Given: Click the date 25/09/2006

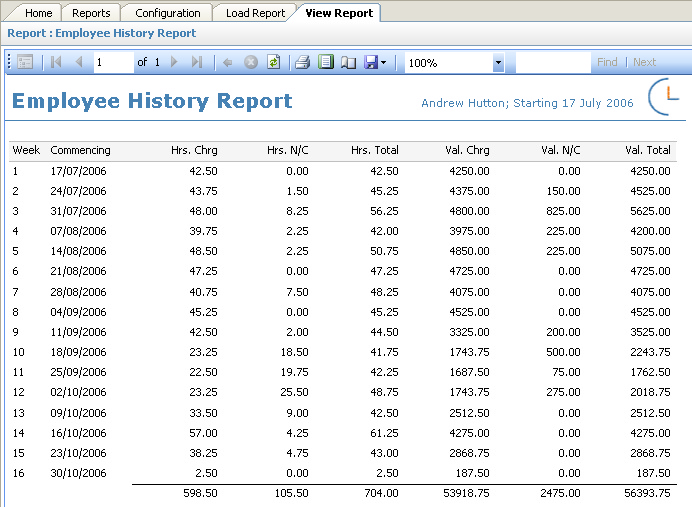Looking at the screenshot, I should (78, 372).
